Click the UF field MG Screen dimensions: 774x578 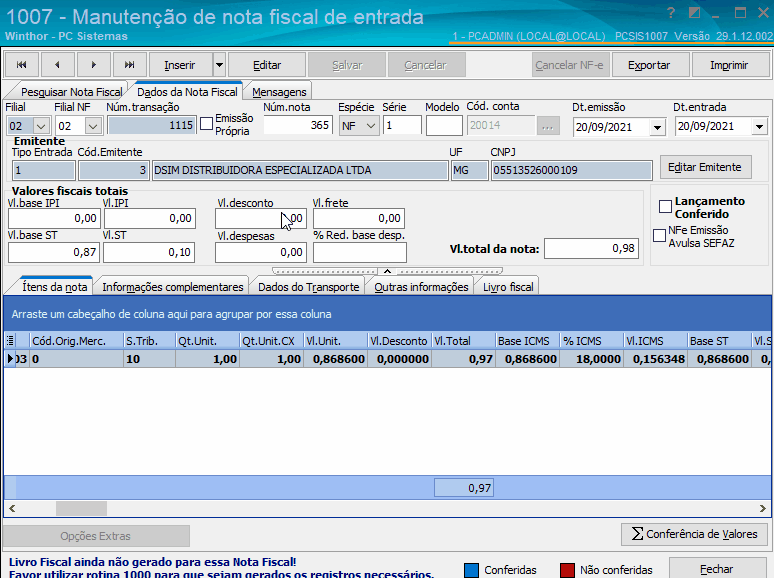469,170
